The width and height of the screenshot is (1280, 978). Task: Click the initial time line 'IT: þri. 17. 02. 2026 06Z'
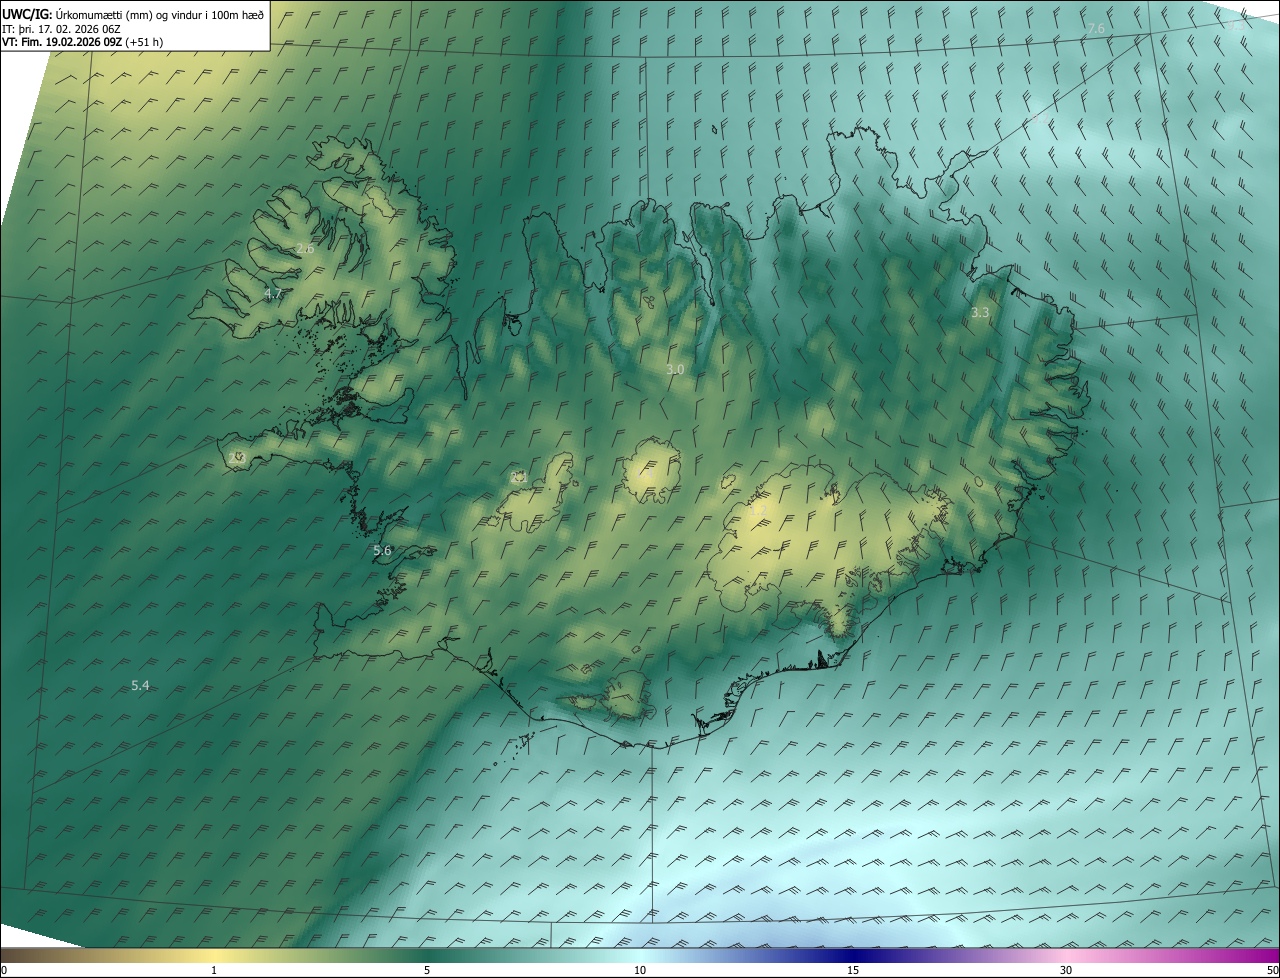61,29
